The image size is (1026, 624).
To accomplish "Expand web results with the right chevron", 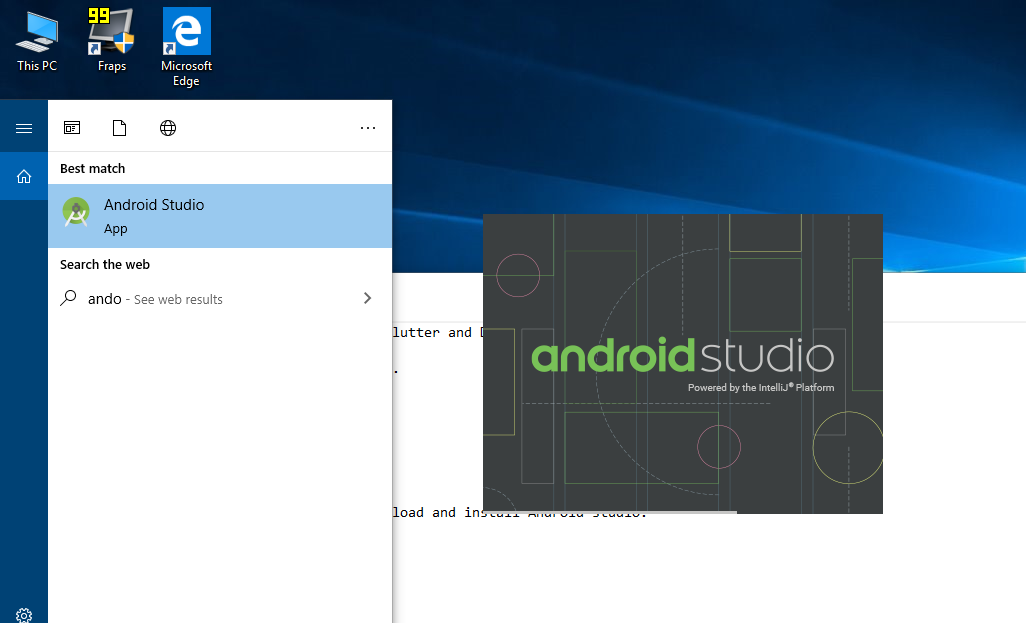I will coord(367,298).
